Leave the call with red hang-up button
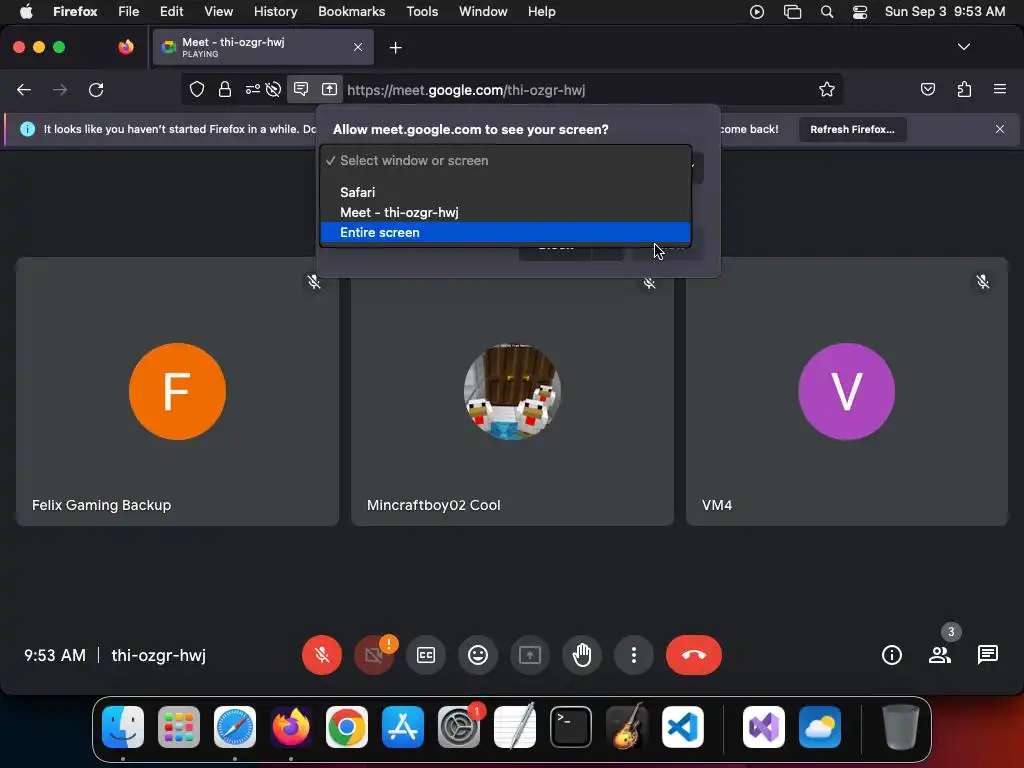The height and width of the screenshot is (768, 1024). point(694,655)
